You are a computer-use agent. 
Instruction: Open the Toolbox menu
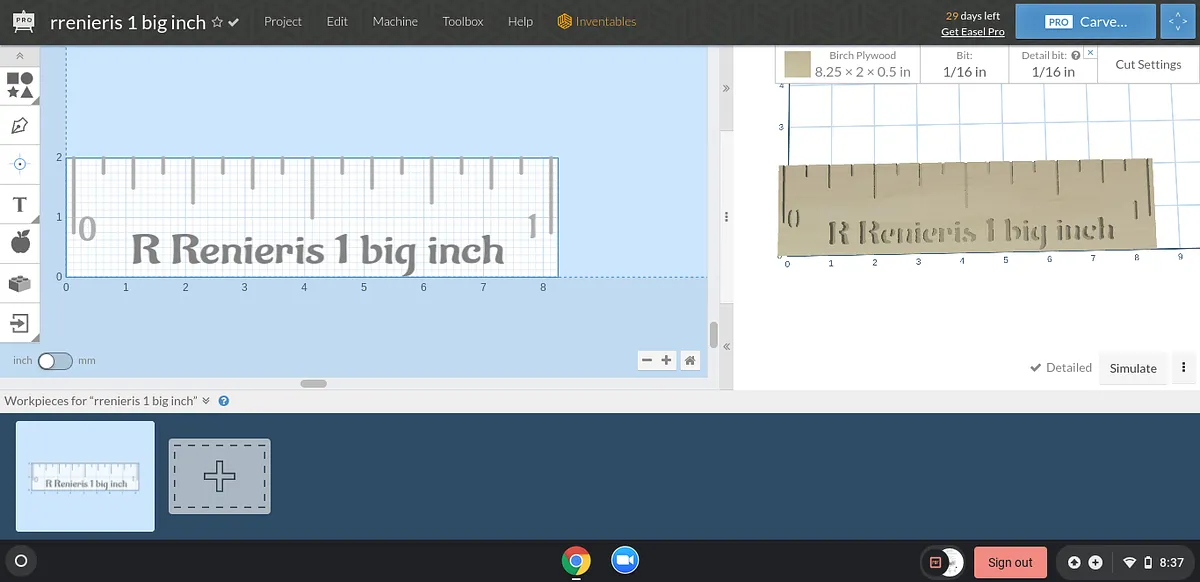[x=463, y=21]
